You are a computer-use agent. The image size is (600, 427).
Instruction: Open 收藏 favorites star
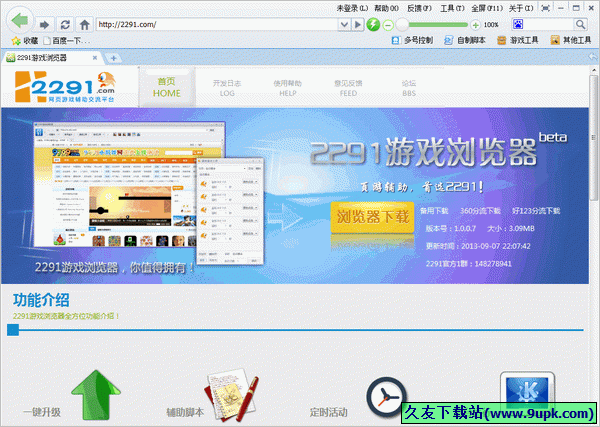pyautogui.click(x=25, y=41)
